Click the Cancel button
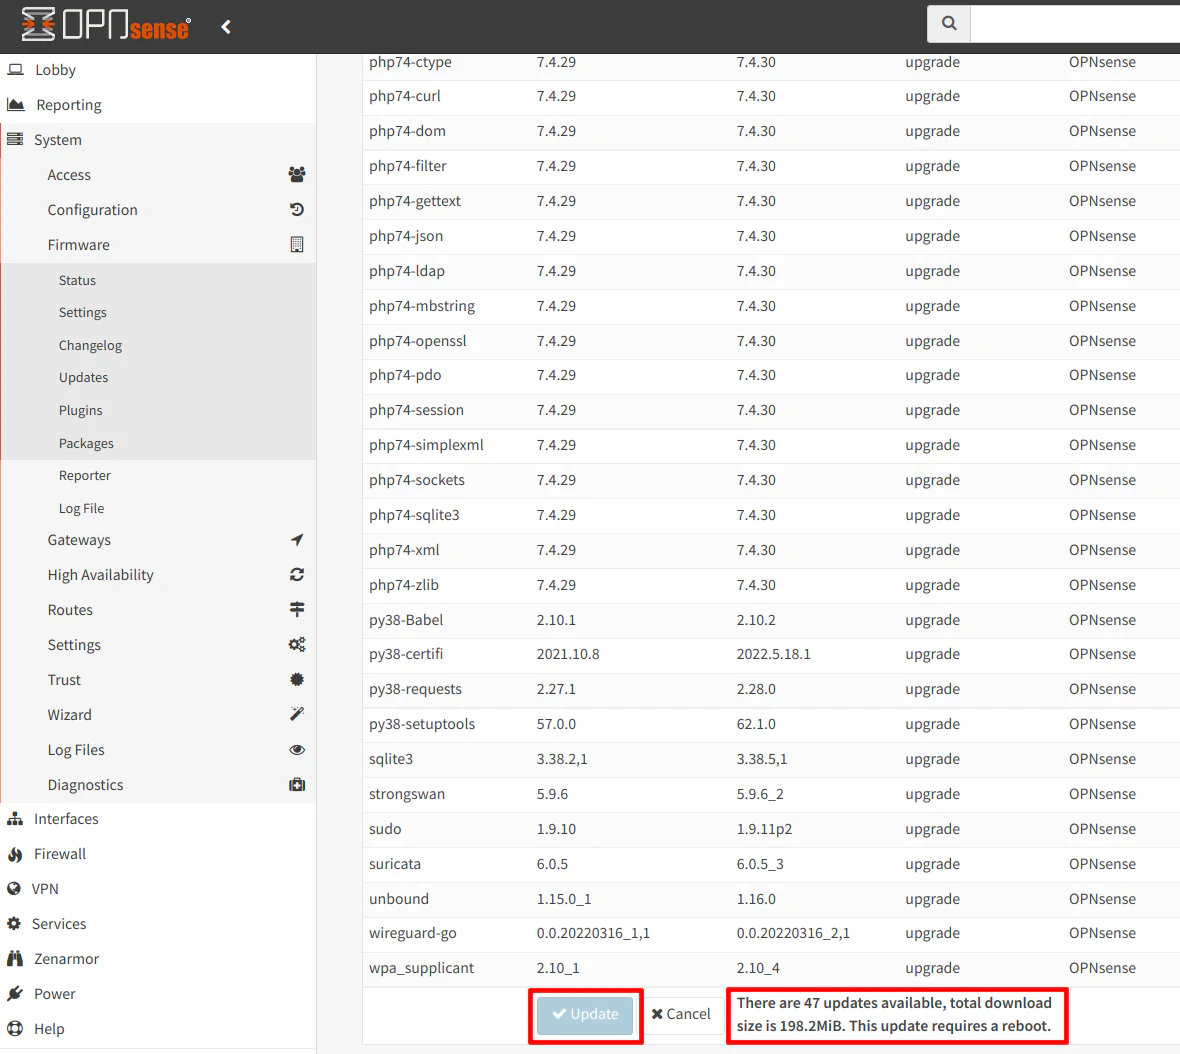The width and height of the screenshot is (1180, 1054). click(x=681, y=1014)
